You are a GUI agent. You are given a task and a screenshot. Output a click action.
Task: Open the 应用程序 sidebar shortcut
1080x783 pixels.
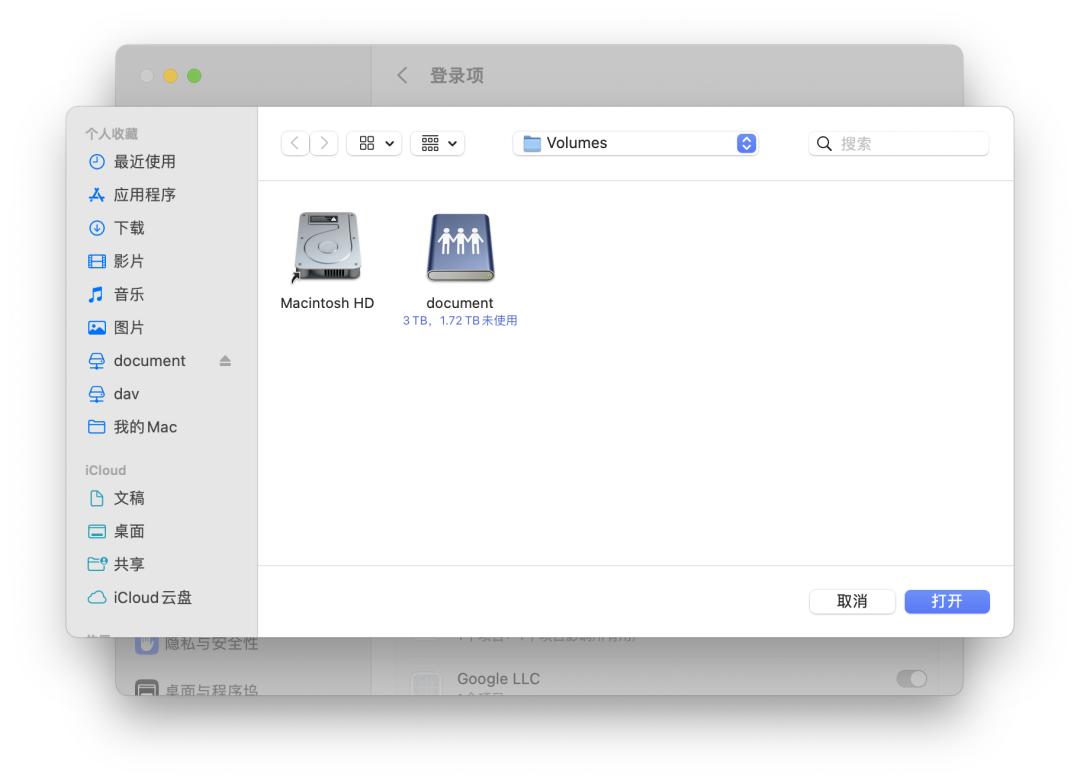click(x=132, y=194)
